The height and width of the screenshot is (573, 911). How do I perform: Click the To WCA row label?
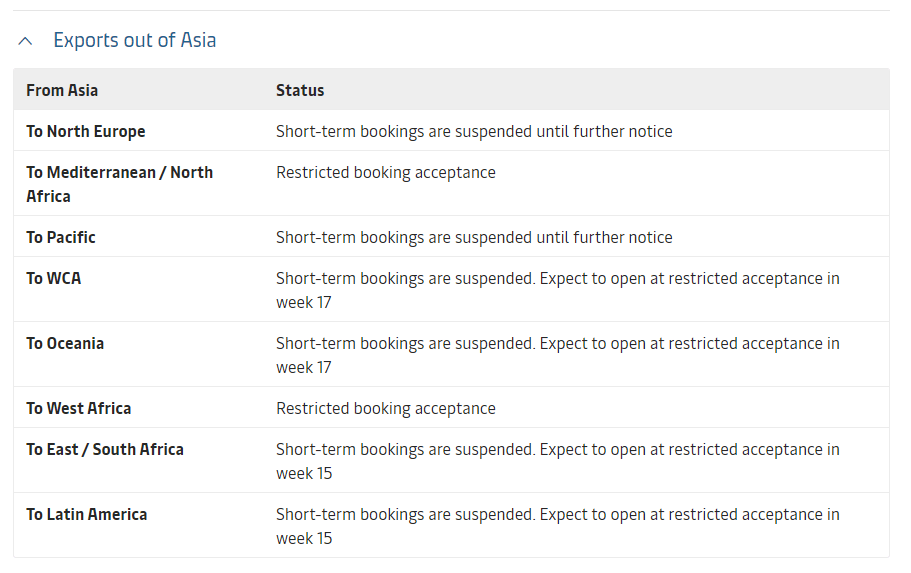(53, 278)
